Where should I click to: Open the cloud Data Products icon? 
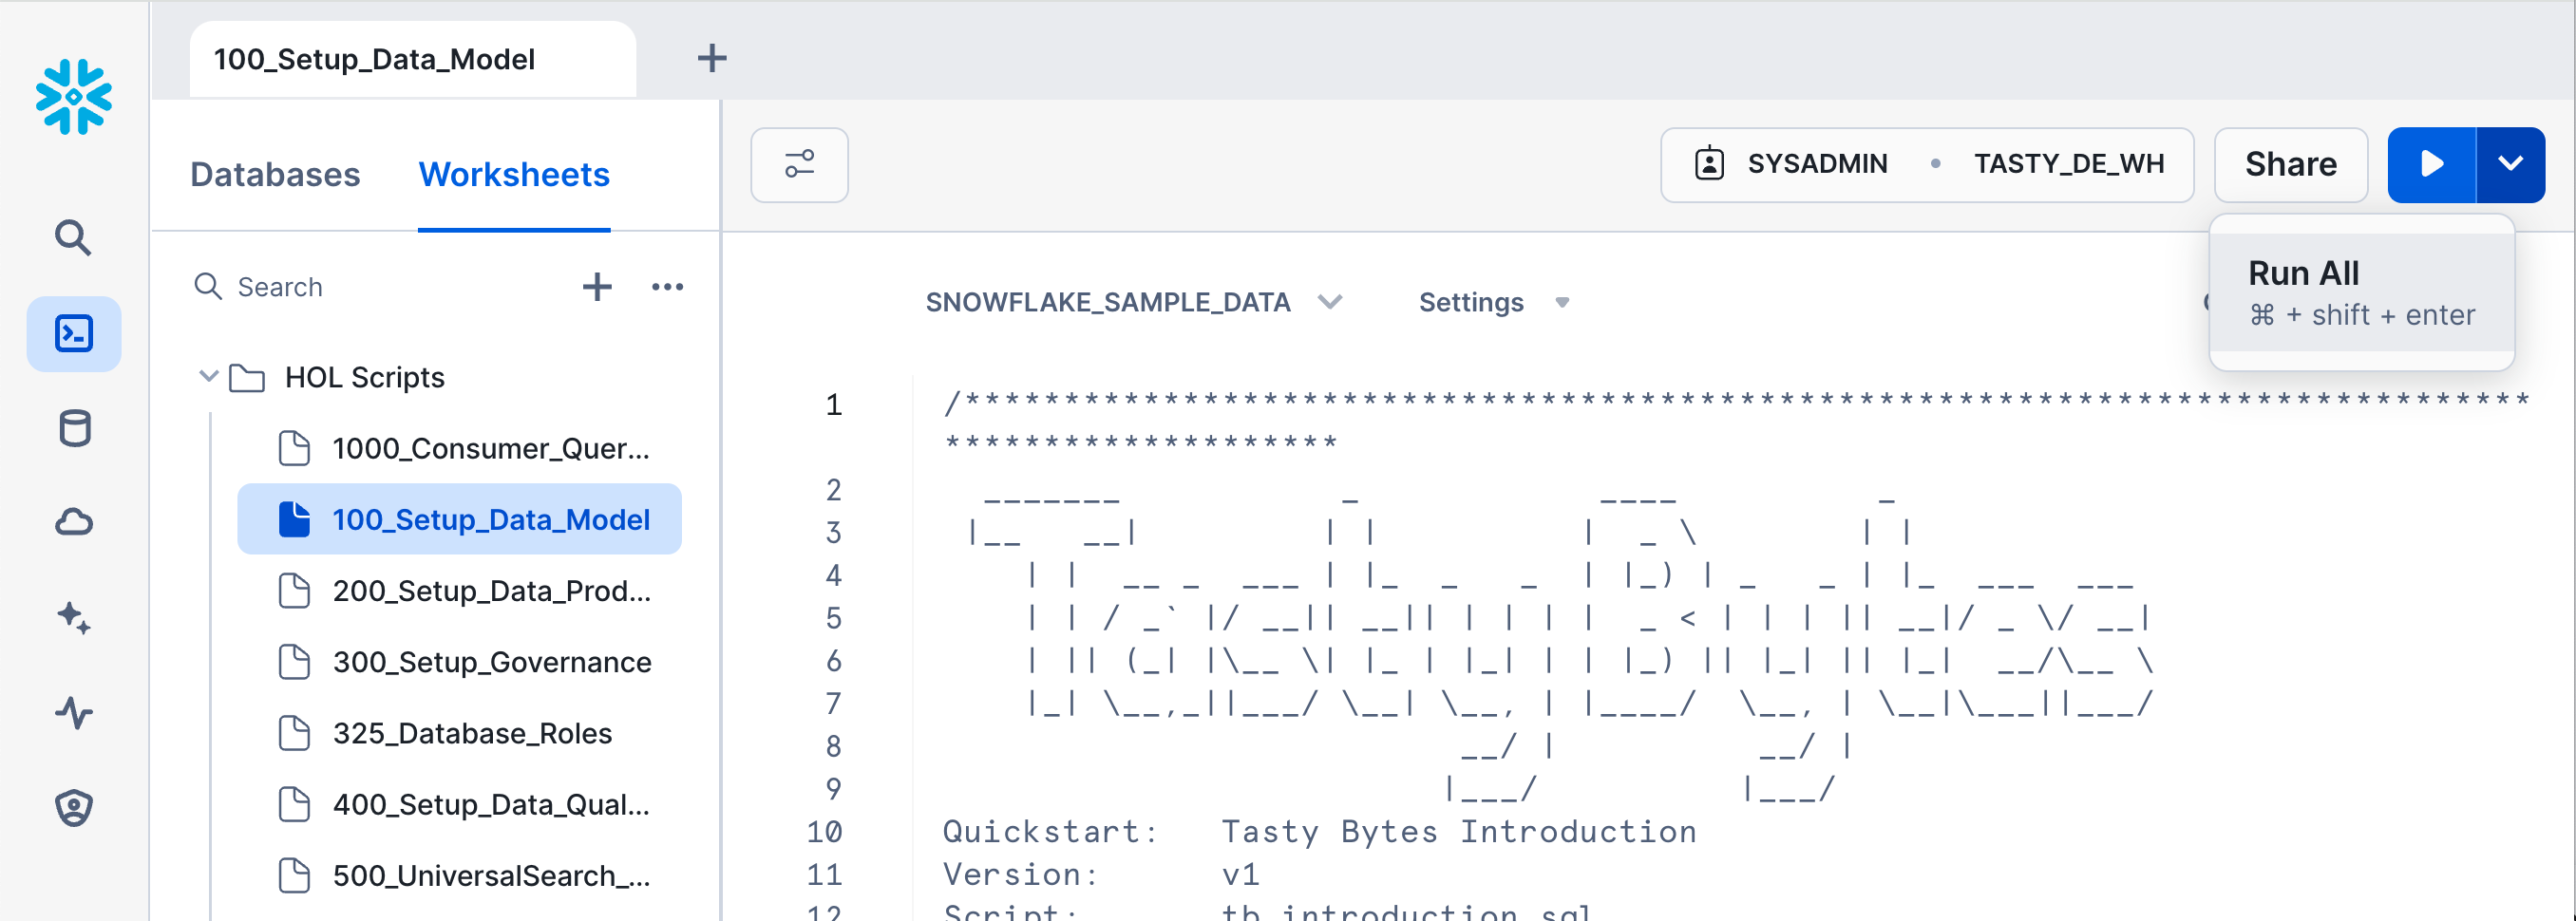74,522
